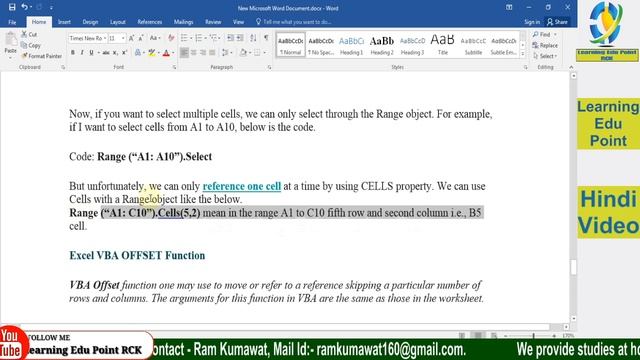
Task: Click the Share person icon
Action: click(550, 22)
